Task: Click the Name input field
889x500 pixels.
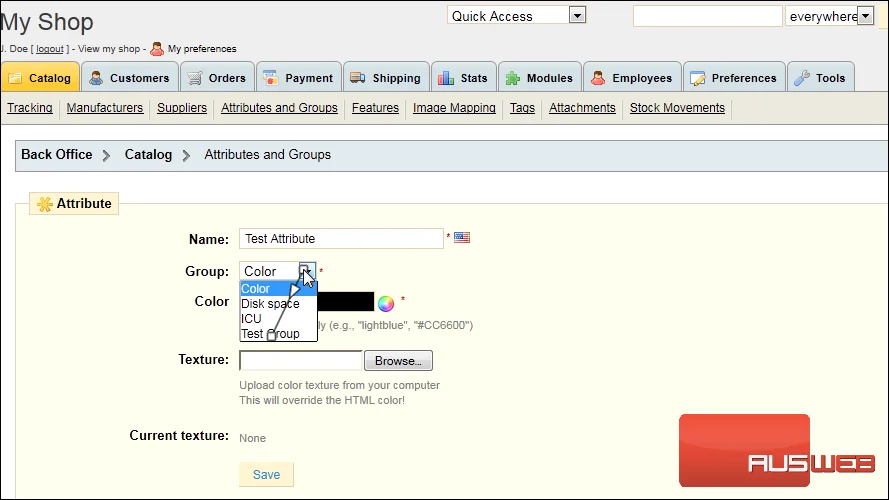Action: (x=341, y=239)
